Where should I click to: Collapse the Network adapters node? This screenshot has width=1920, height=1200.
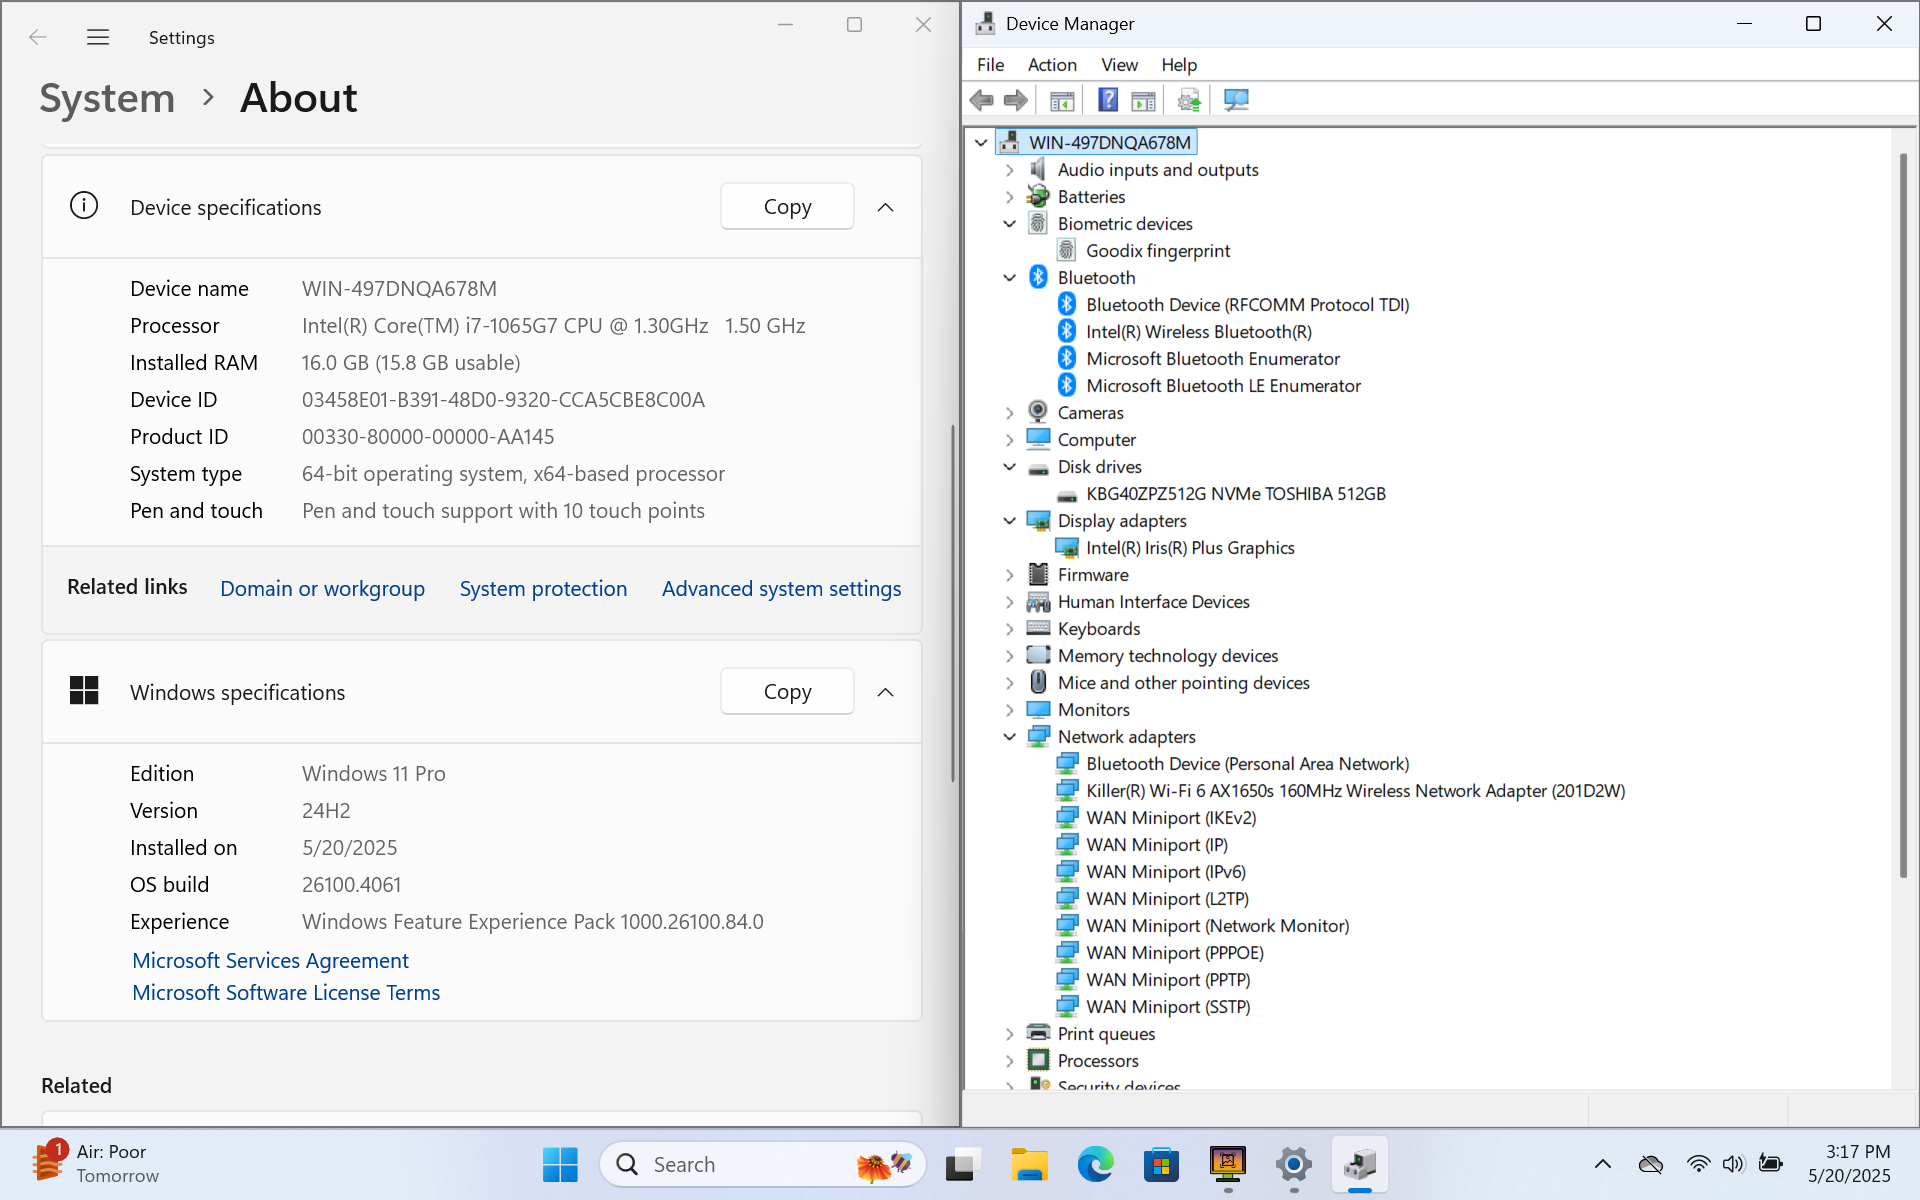tap(1010, 737)
